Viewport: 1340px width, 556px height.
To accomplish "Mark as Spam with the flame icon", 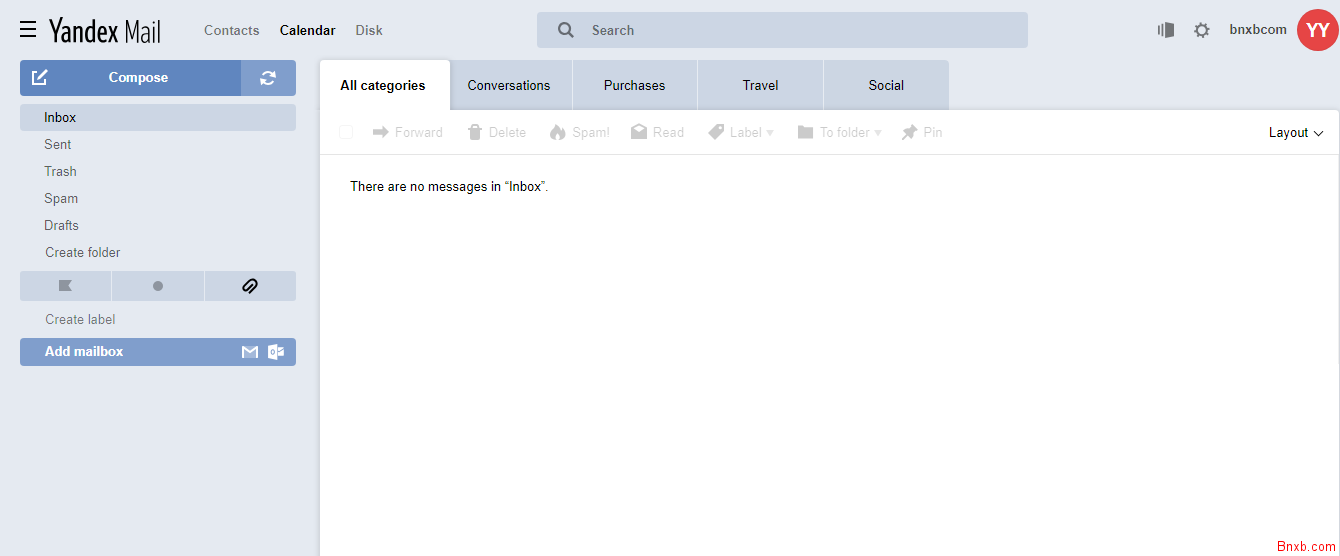I will (x=558, y=132).
